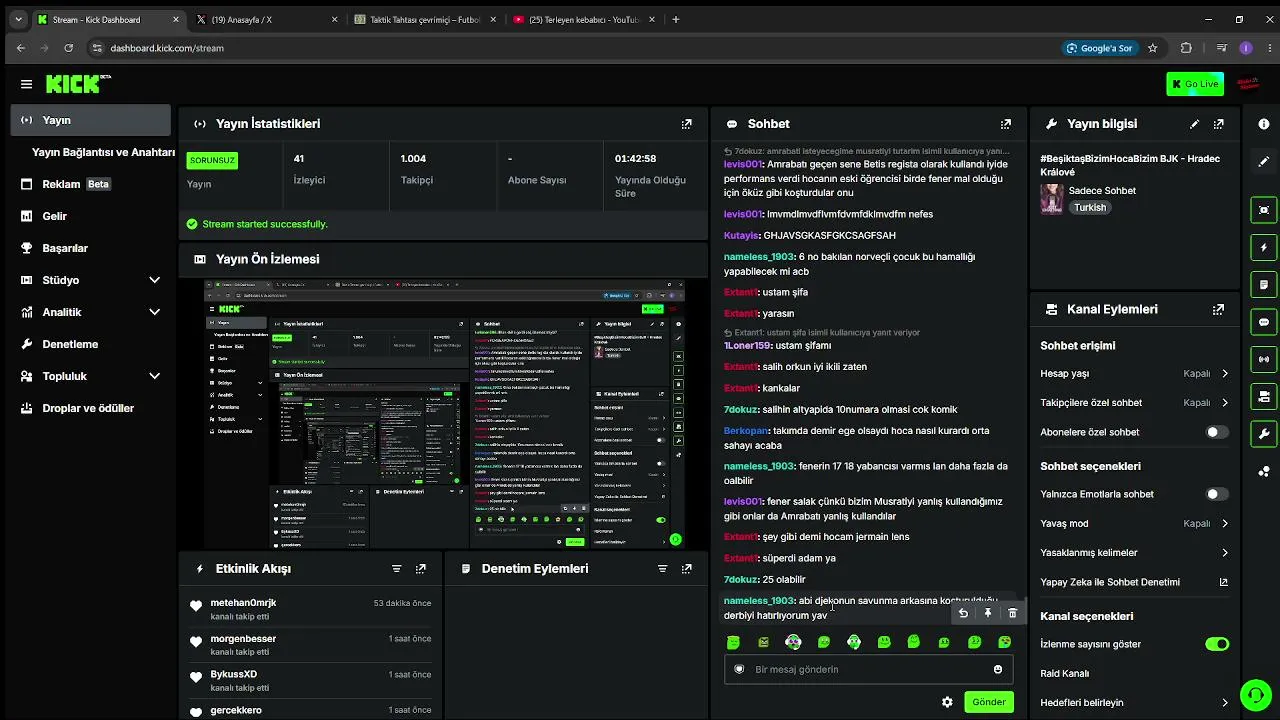Open the browser tab search dropdown
The width and height of the screenshot is (1280, 720).
click(x=18, y=19)
